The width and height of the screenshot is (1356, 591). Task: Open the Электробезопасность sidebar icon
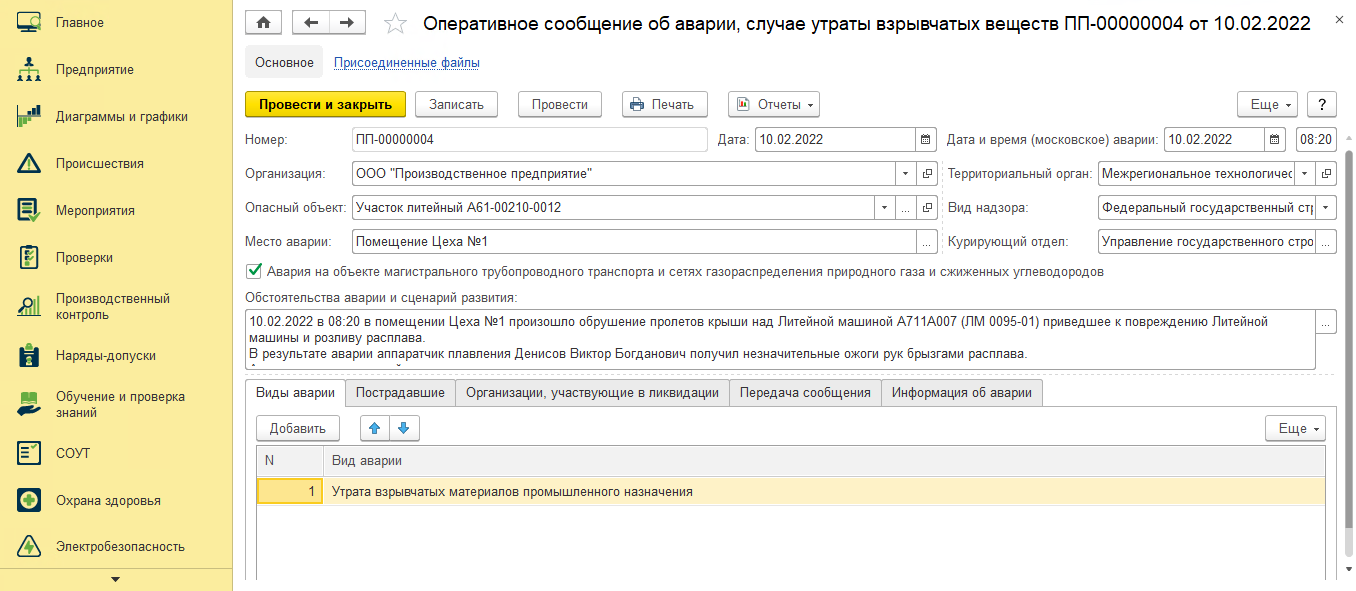28,546
